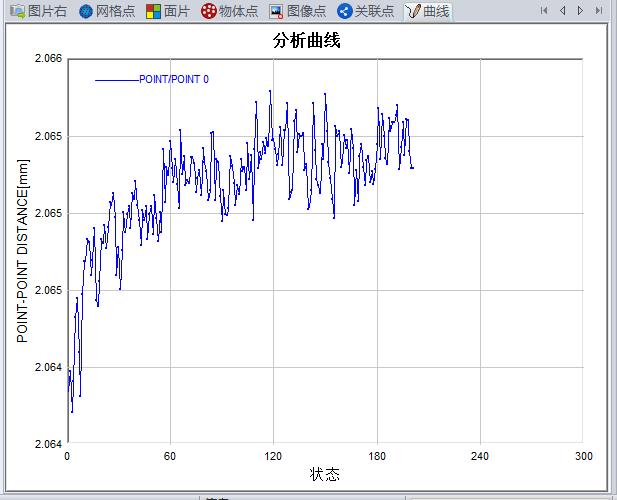
Task: Click the blue 关联点 share icon
Action: click(345, 11)
